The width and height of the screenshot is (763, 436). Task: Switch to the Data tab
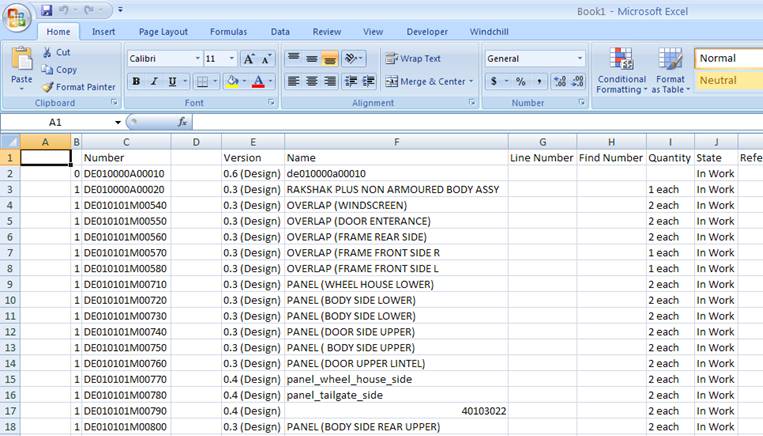[280, 32]
